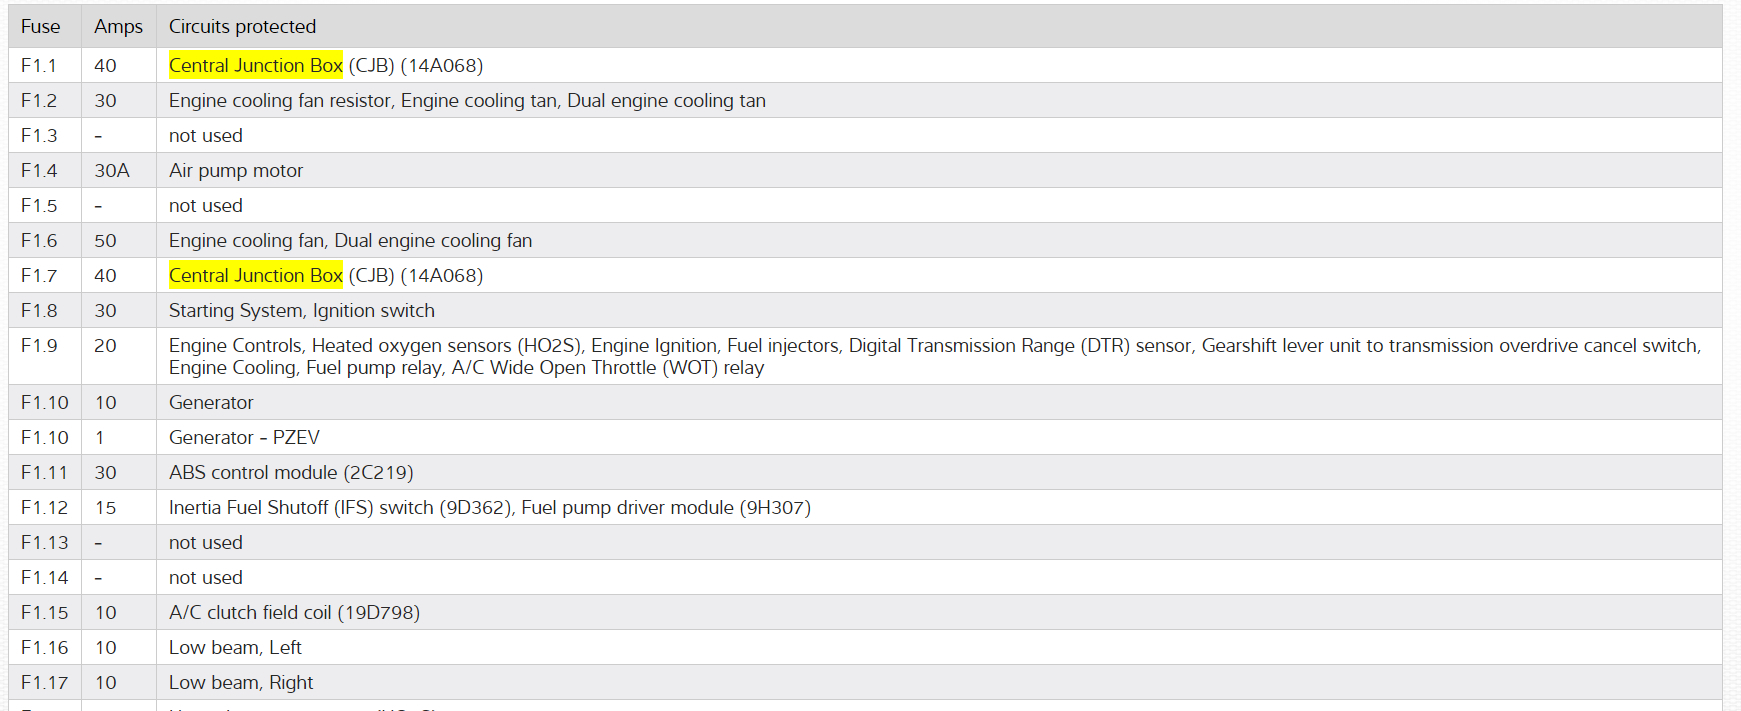
Task: Click highlighted Central Junction Box in F1.7 row
Action: point(256,276)
